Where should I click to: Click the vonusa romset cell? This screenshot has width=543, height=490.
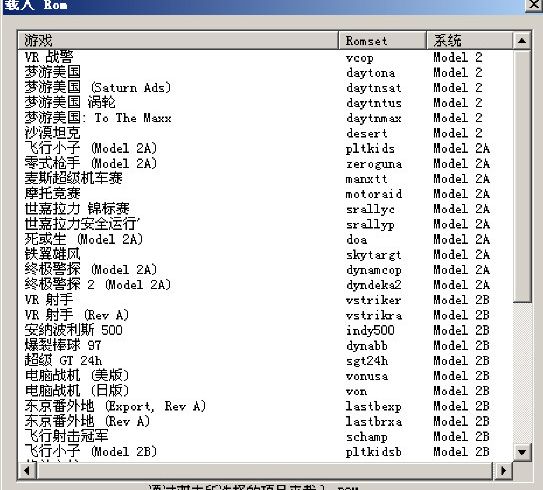tap(367, 376)
